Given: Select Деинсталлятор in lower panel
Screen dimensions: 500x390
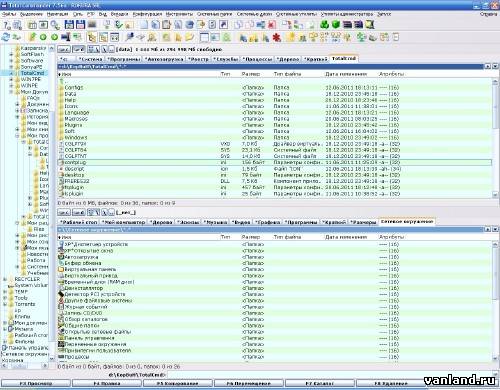Looking at the screenshot, I should pyautogui.click(x=275, y=288).
